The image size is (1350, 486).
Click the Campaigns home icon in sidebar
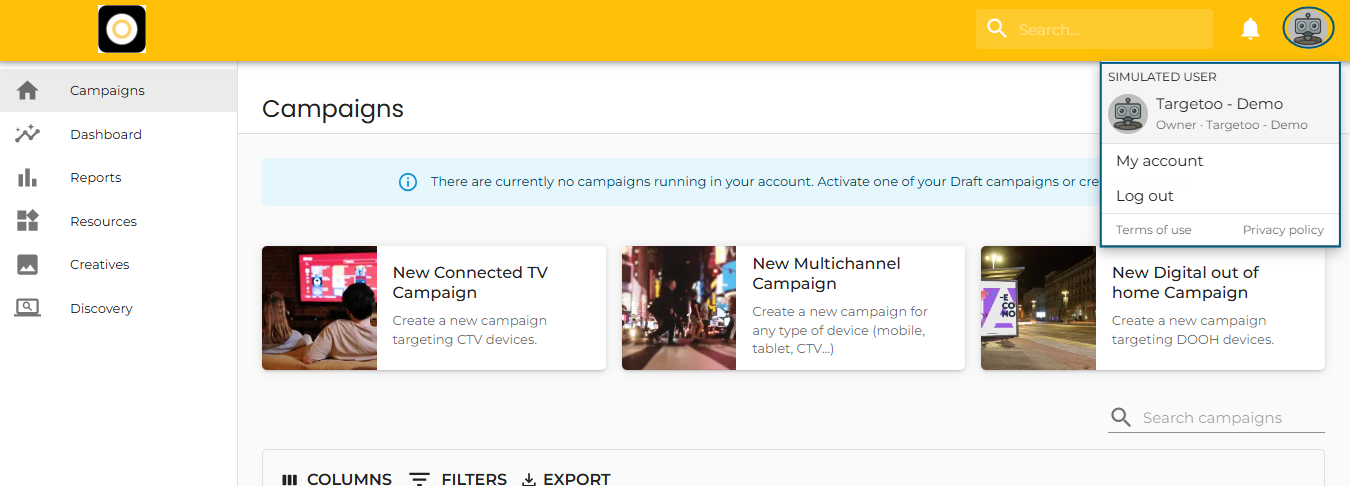(28, 90)
